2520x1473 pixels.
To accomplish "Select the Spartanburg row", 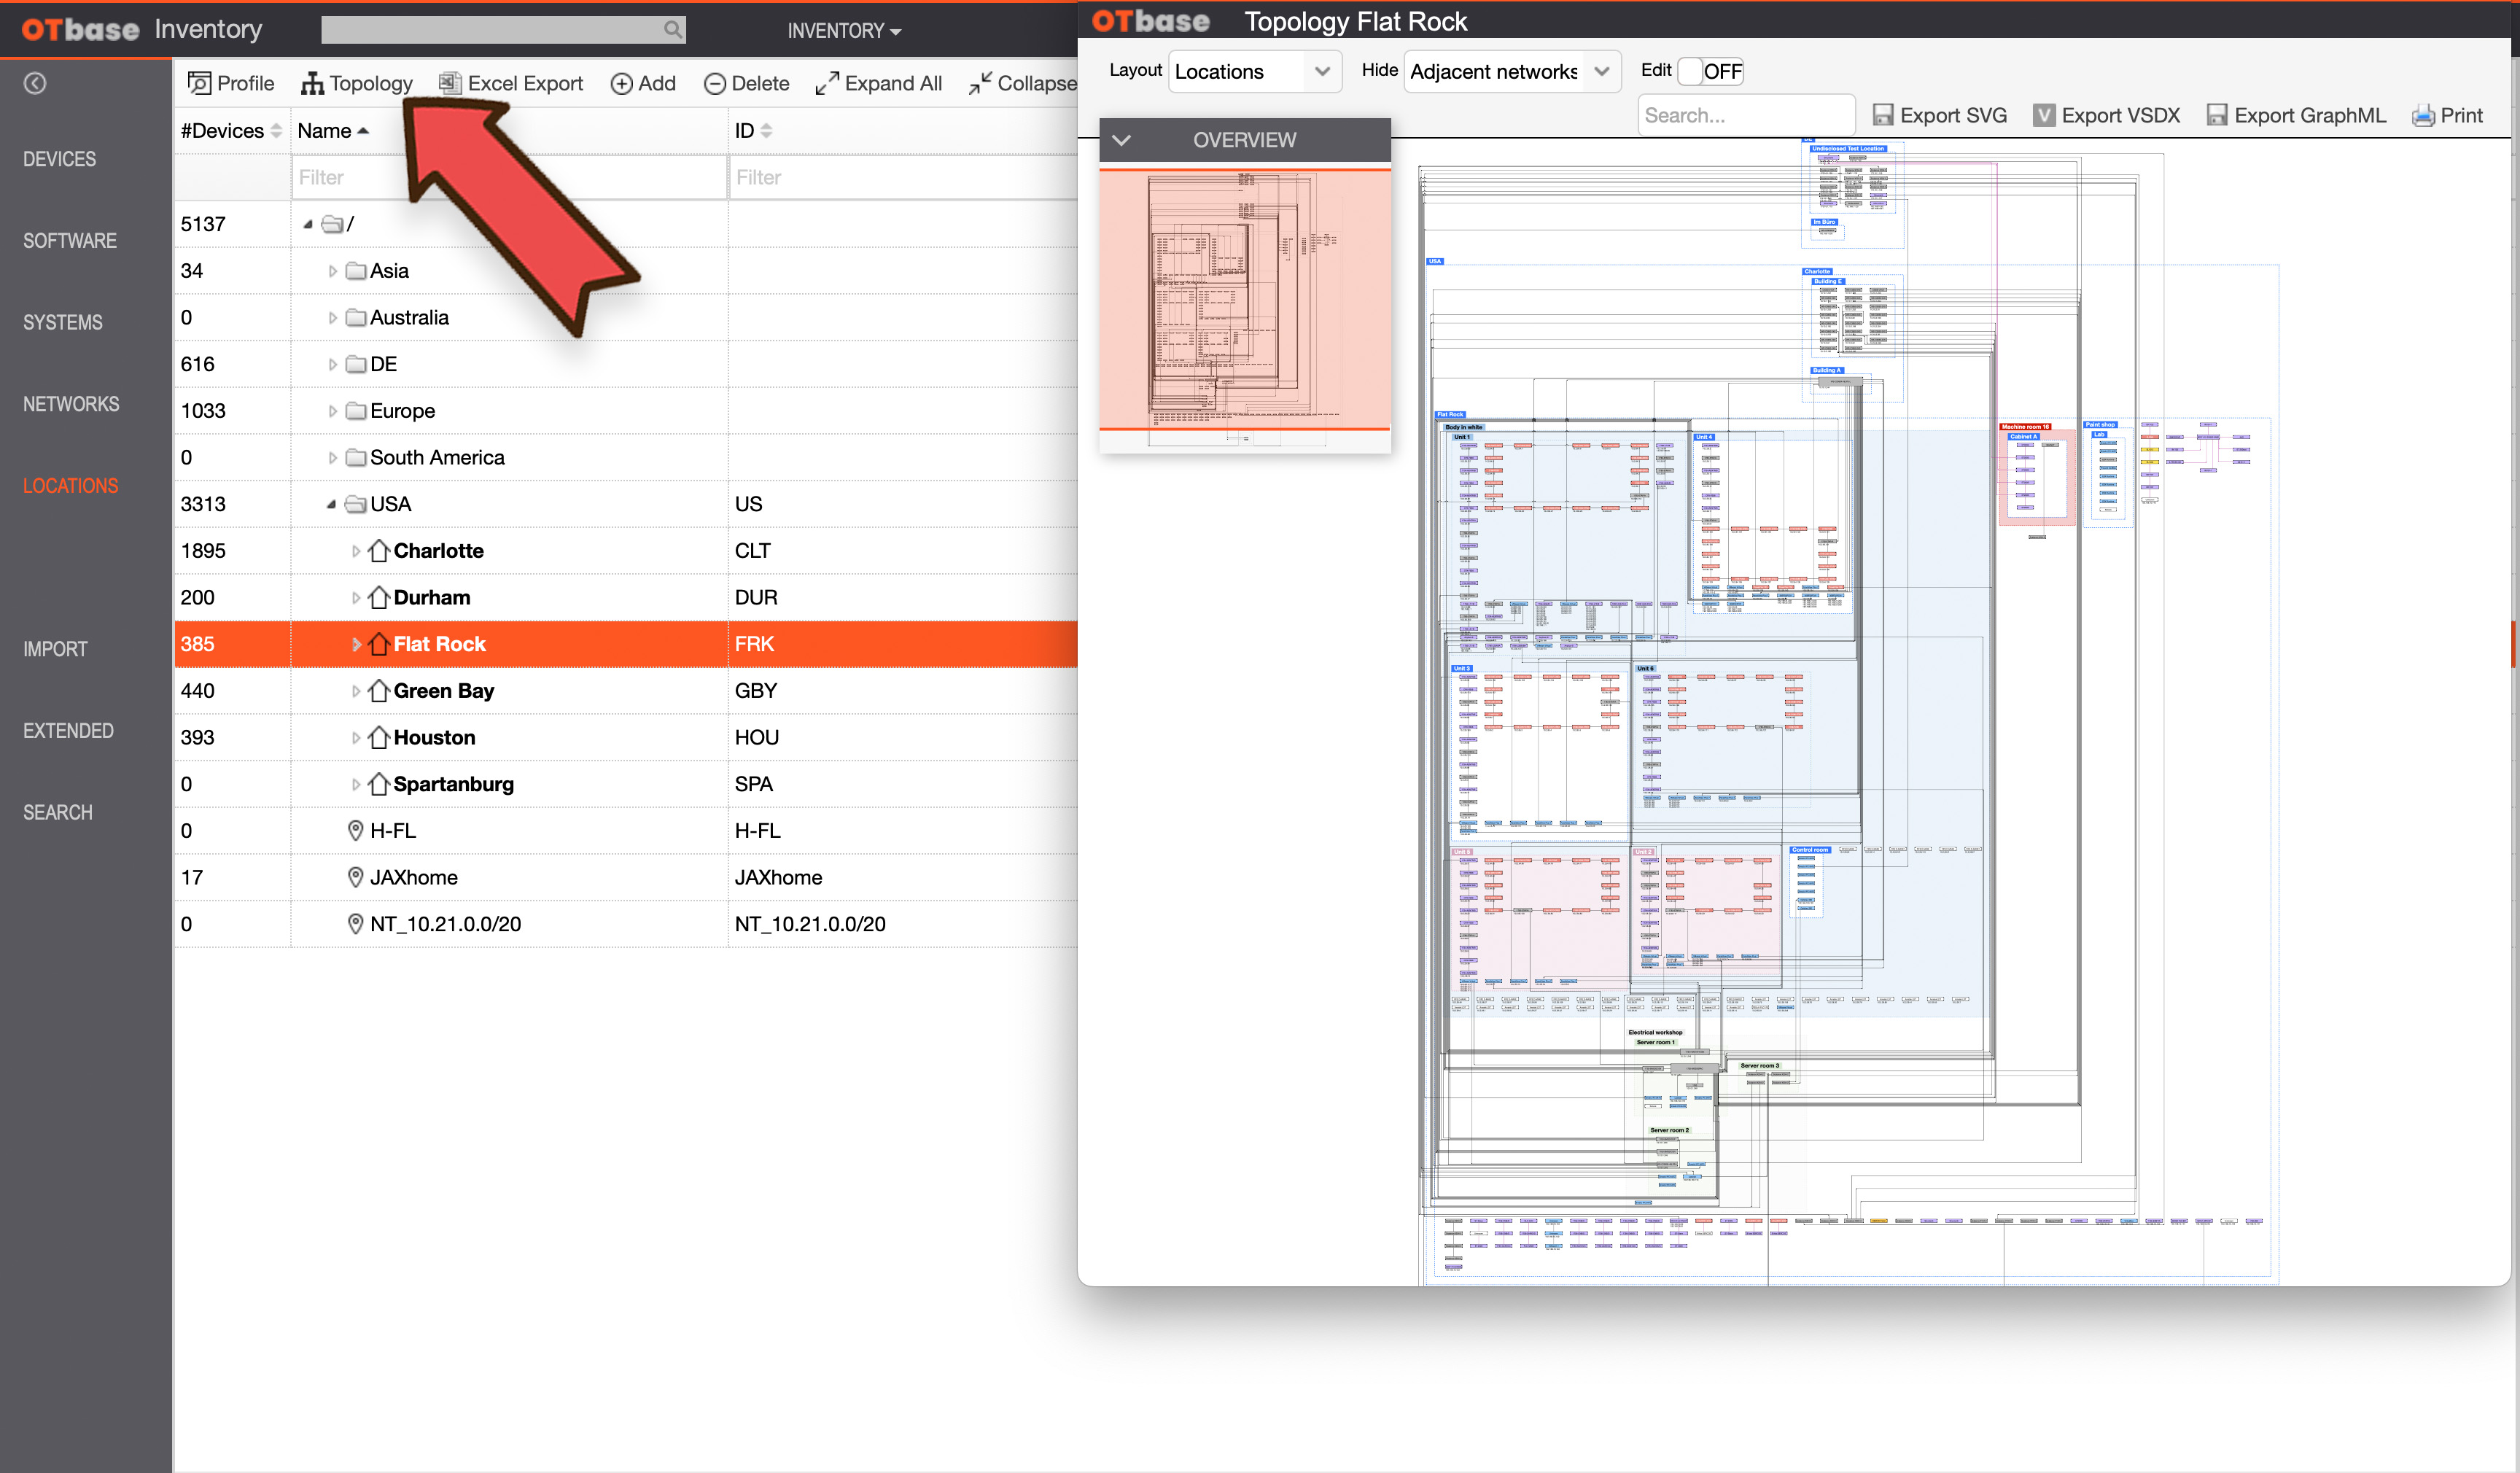I will pos(625,784).
